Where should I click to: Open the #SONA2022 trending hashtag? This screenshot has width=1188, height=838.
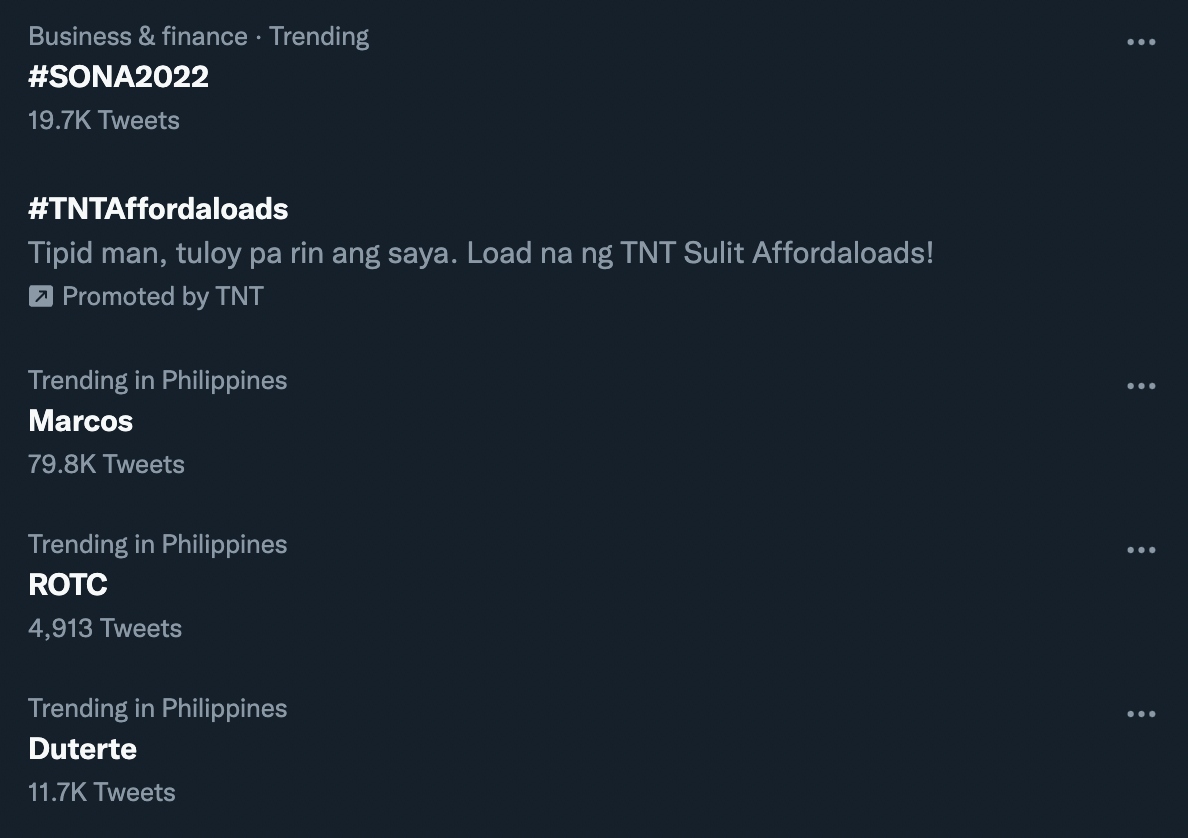click(x=118, y=77)
